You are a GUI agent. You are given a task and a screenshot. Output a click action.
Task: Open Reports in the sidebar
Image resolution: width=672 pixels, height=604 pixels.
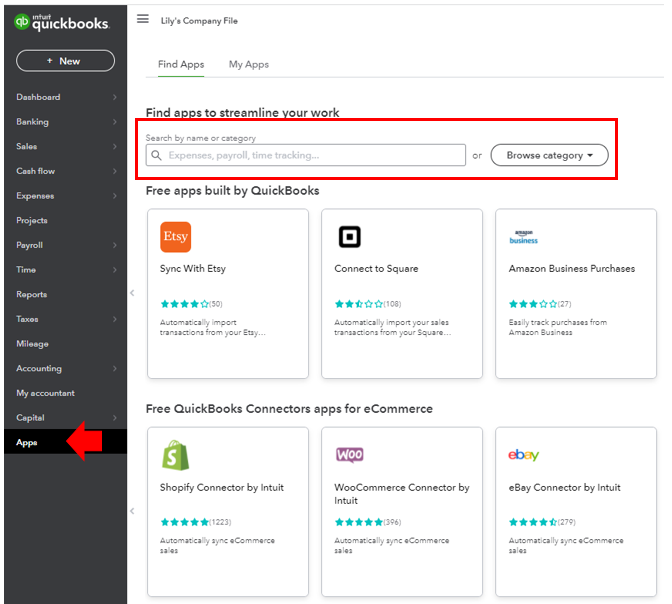coord(31,294)
